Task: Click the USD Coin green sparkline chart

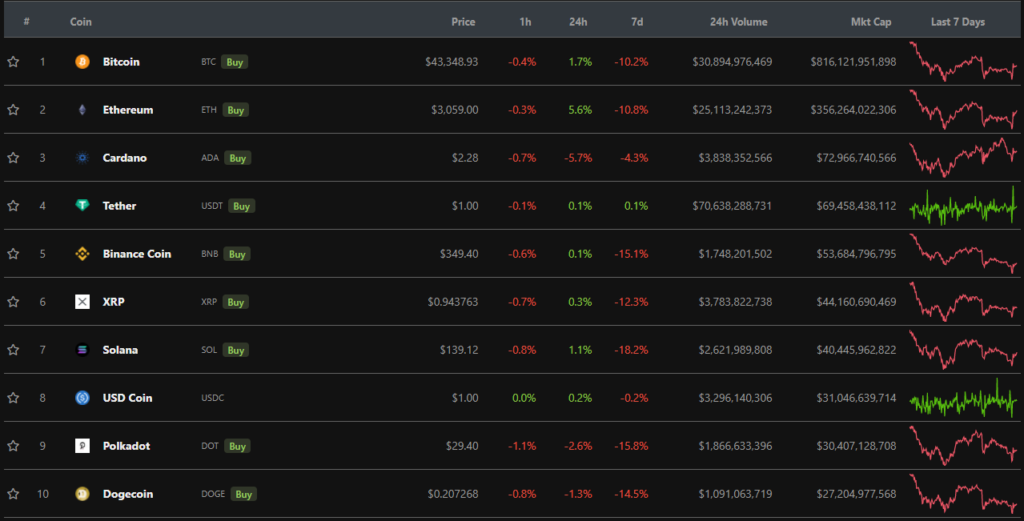Action: click(964, 398)
